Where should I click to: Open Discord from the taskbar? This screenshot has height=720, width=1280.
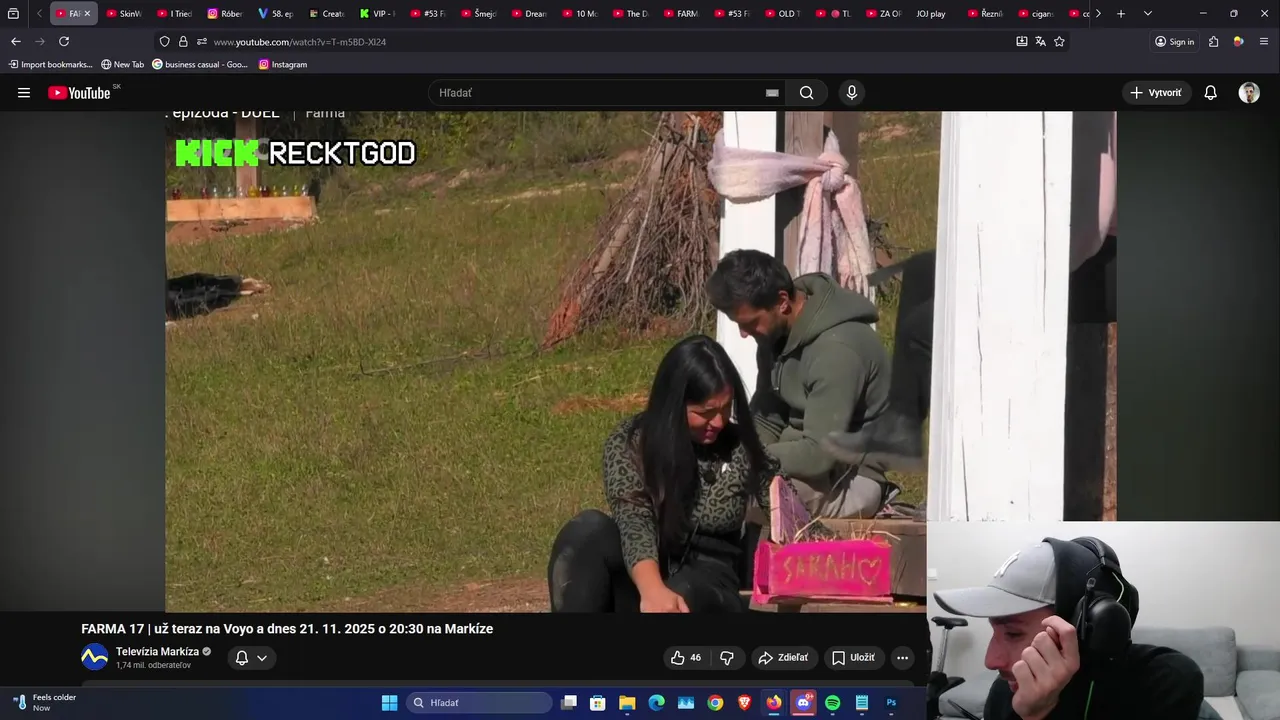(x=803, y=703)
